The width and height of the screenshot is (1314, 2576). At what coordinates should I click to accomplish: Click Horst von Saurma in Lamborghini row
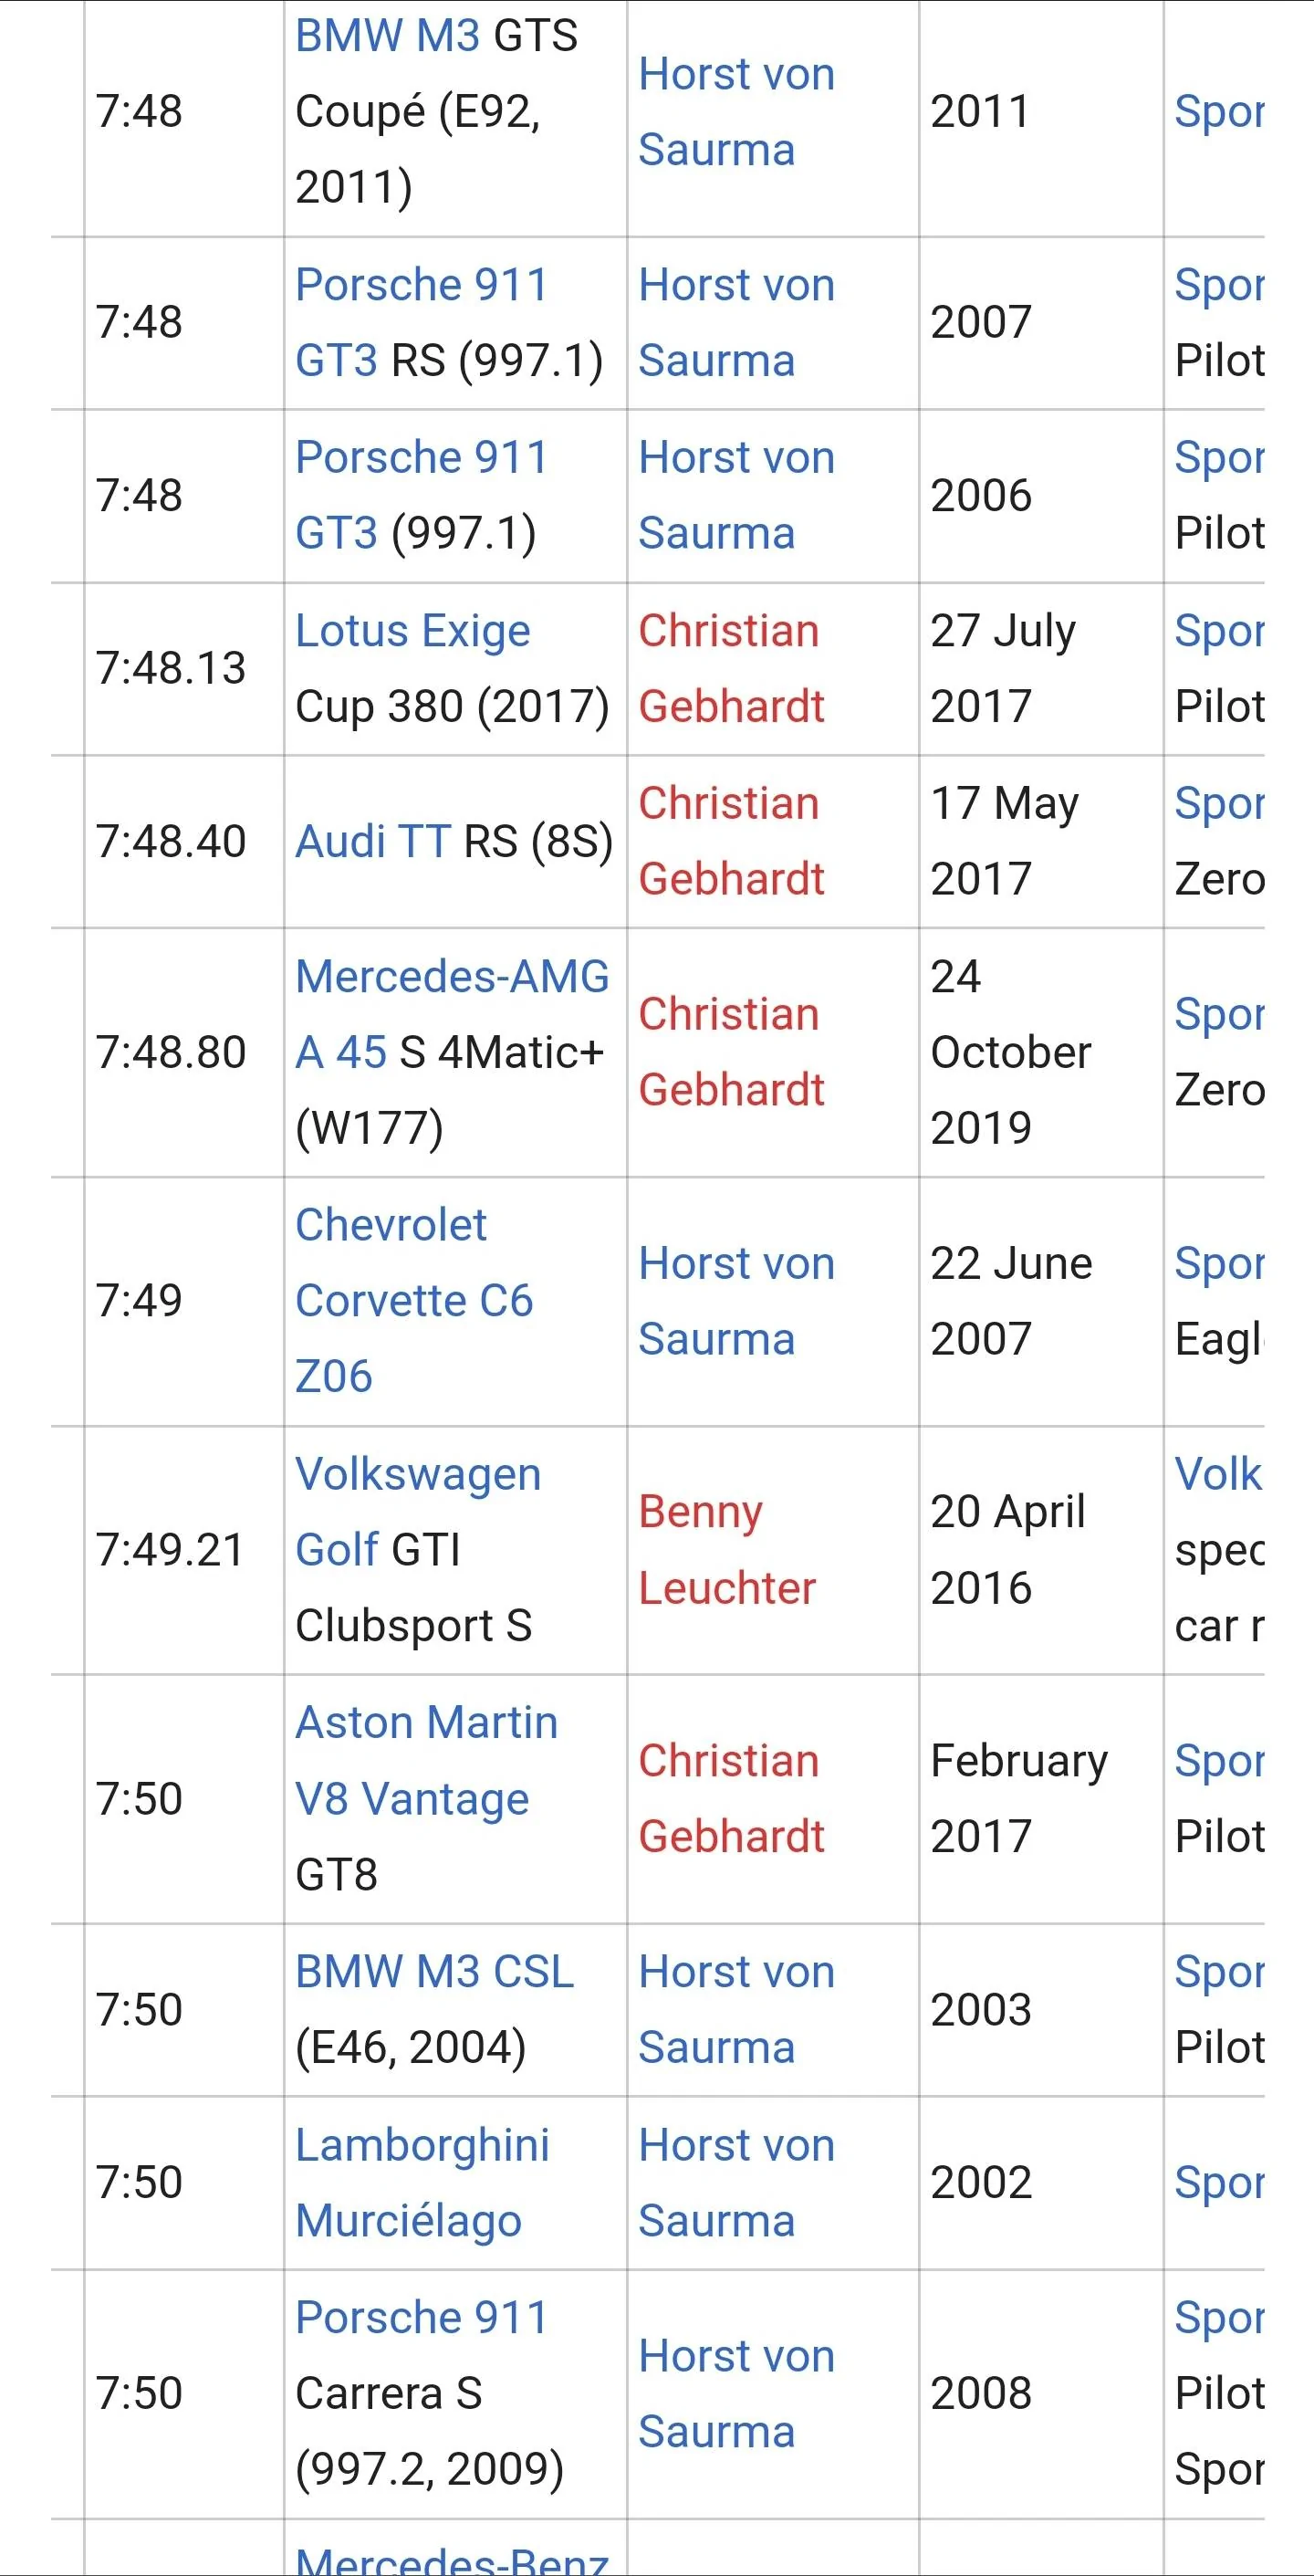point(736,2182)
